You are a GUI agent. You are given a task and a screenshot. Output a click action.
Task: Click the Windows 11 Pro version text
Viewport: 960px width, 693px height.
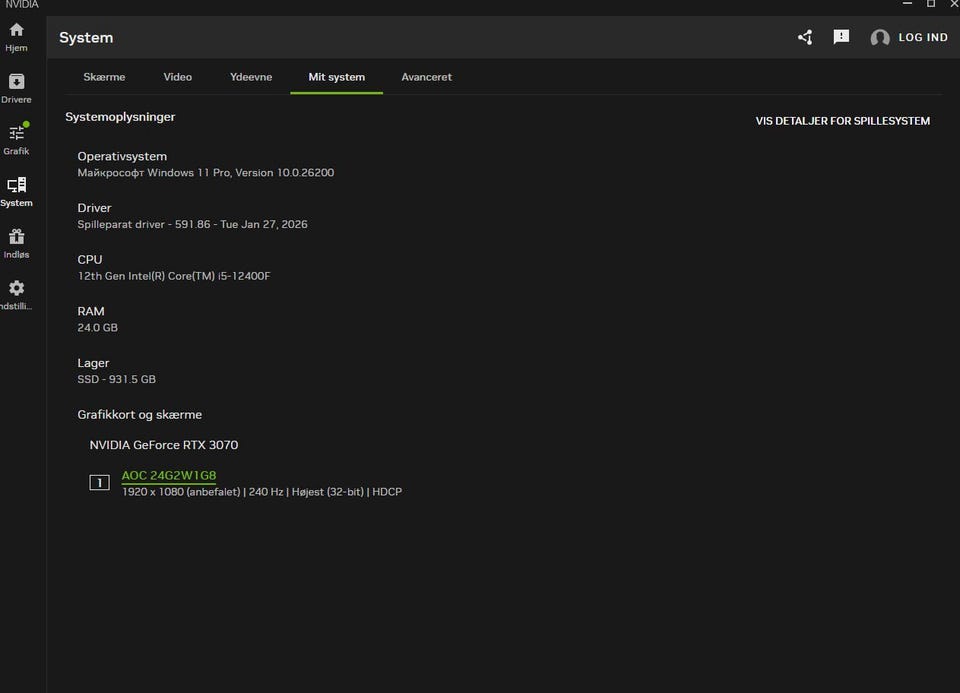(x=206, y=173)
